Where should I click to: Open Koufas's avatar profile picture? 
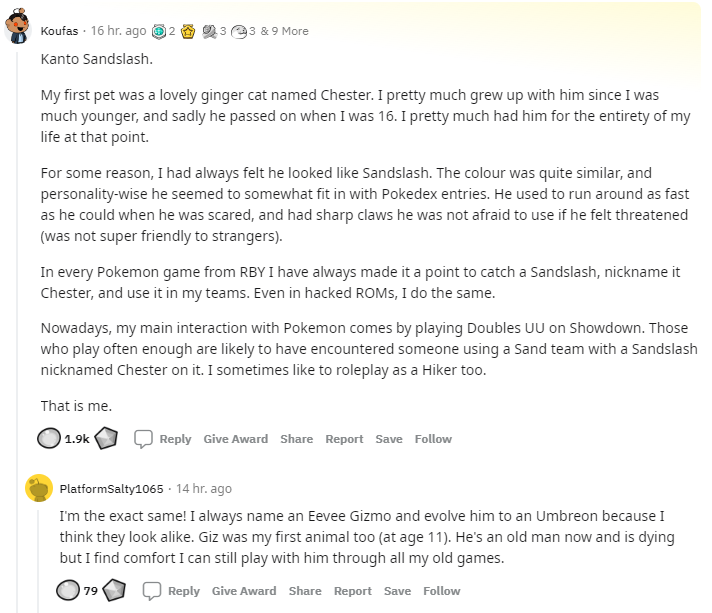pyautogui.click(x=18, y=26)
